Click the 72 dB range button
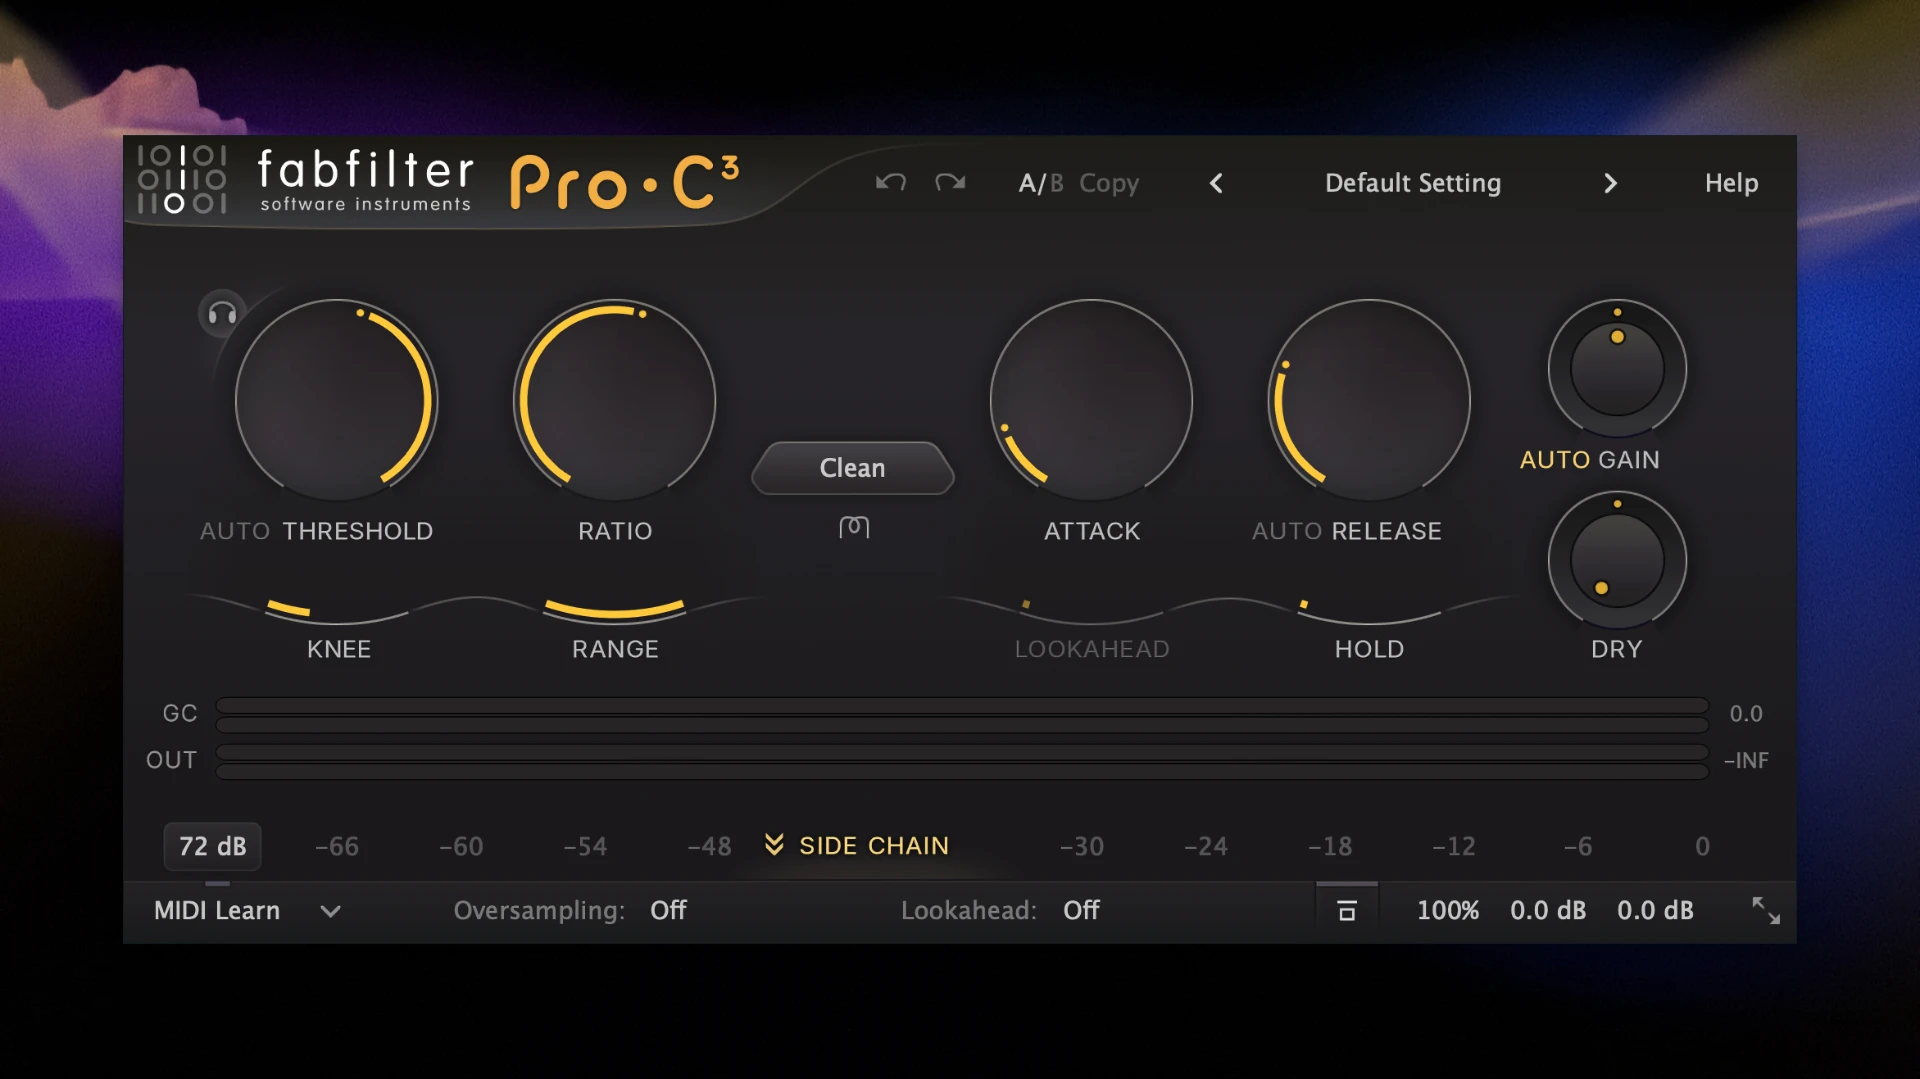The width and height of the screenshot is (1920, 1079). [x=212, y=846]
